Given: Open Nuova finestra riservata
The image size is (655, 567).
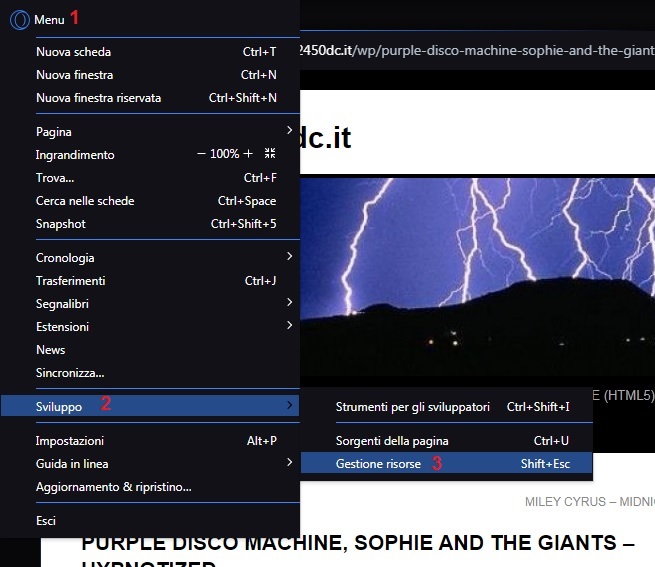Looking at the screenshot, I should 150,98.
